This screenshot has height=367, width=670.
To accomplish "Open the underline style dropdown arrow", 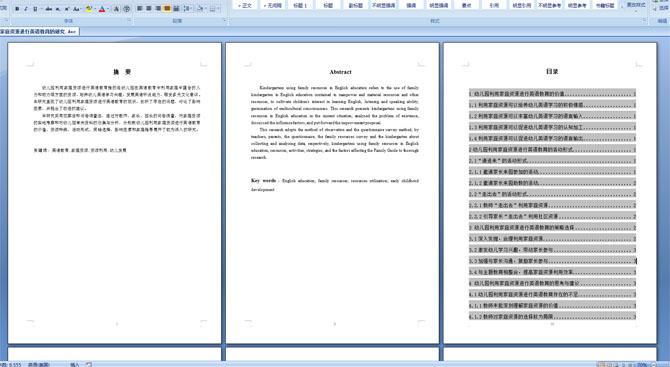I will 41,9.
